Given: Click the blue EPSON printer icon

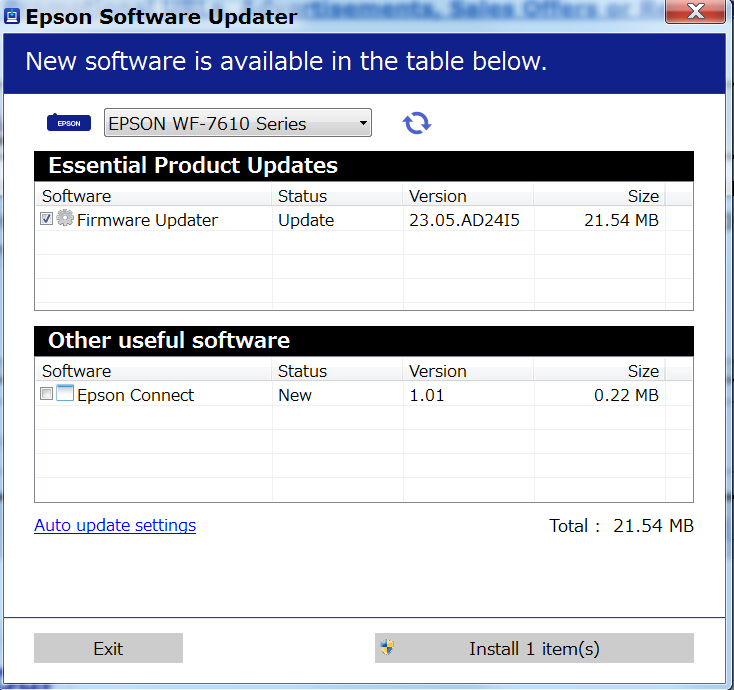Looking at the screenshot, I should 69,123.
